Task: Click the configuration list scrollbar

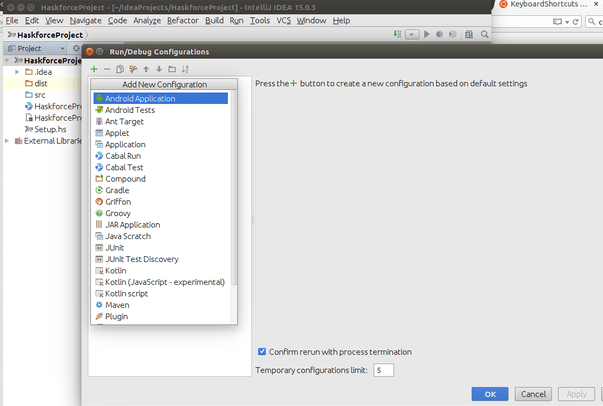Action: 233,188
